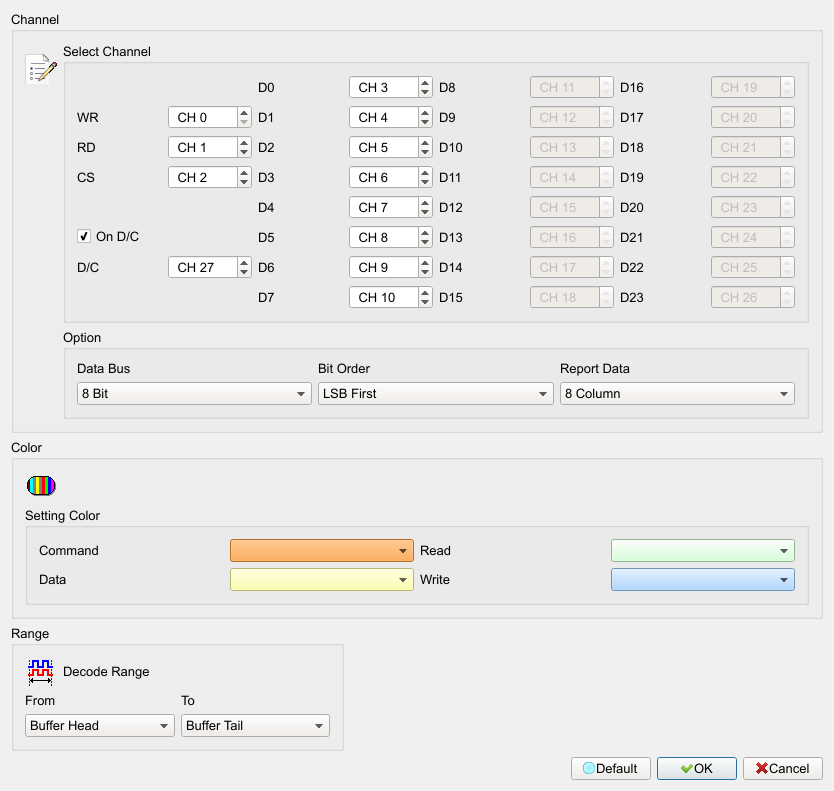This screenshot has width=834, height=791.
Task: Decrease the D7 channel stepper
Action: pos(425,302)
